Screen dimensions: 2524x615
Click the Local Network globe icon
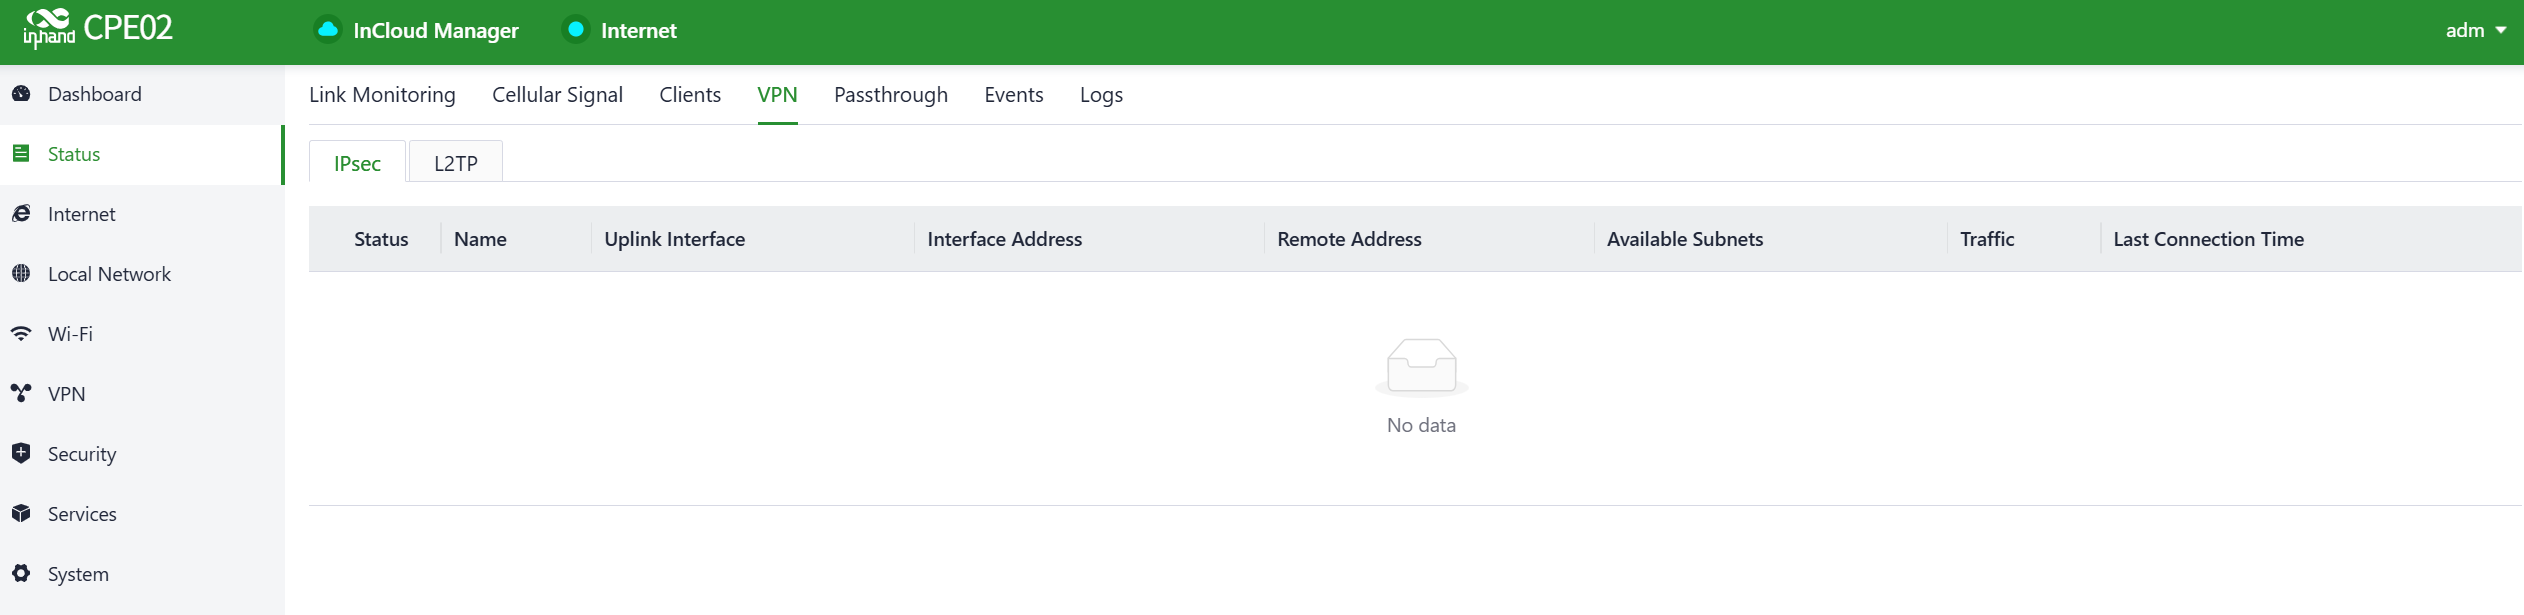click(x=21, y=274)
